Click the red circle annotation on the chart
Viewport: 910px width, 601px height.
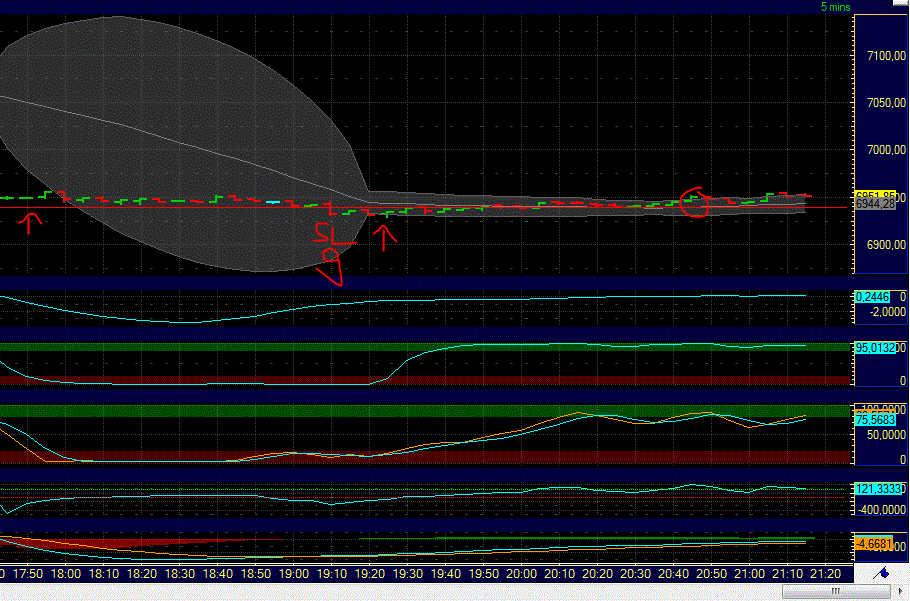[x=696, y=203]
